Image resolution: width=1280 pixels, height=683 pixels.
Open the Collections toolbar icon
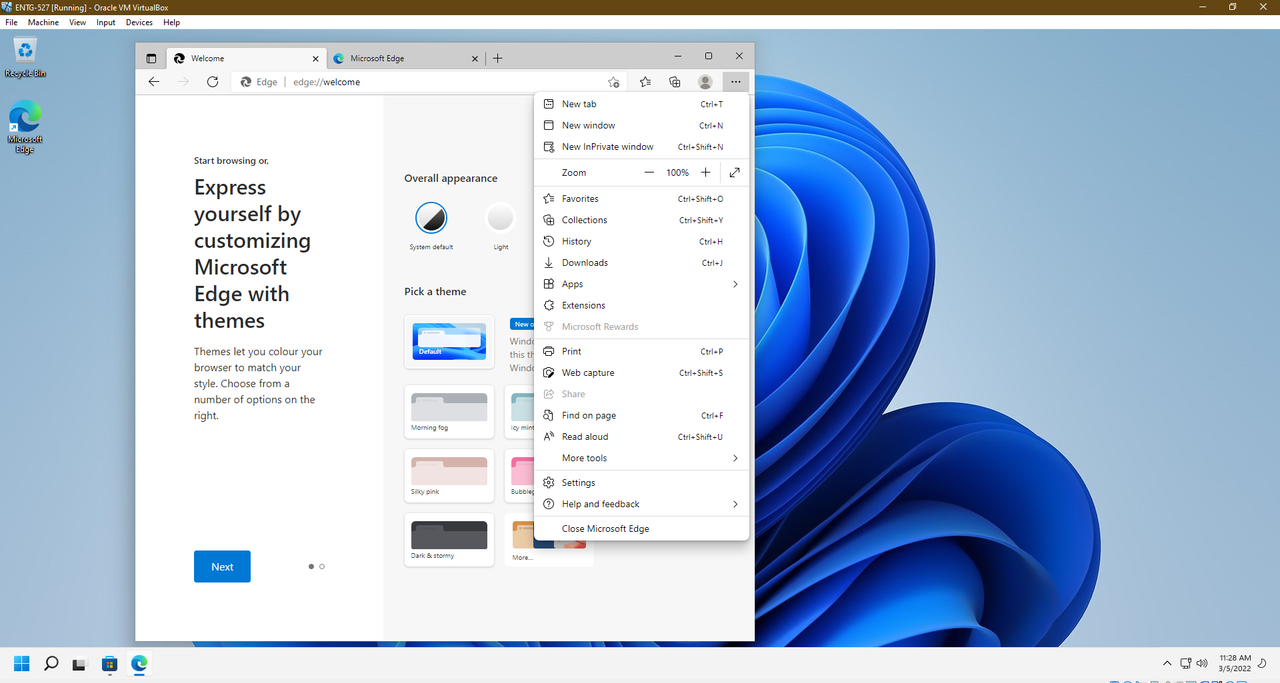coord(675,82)
